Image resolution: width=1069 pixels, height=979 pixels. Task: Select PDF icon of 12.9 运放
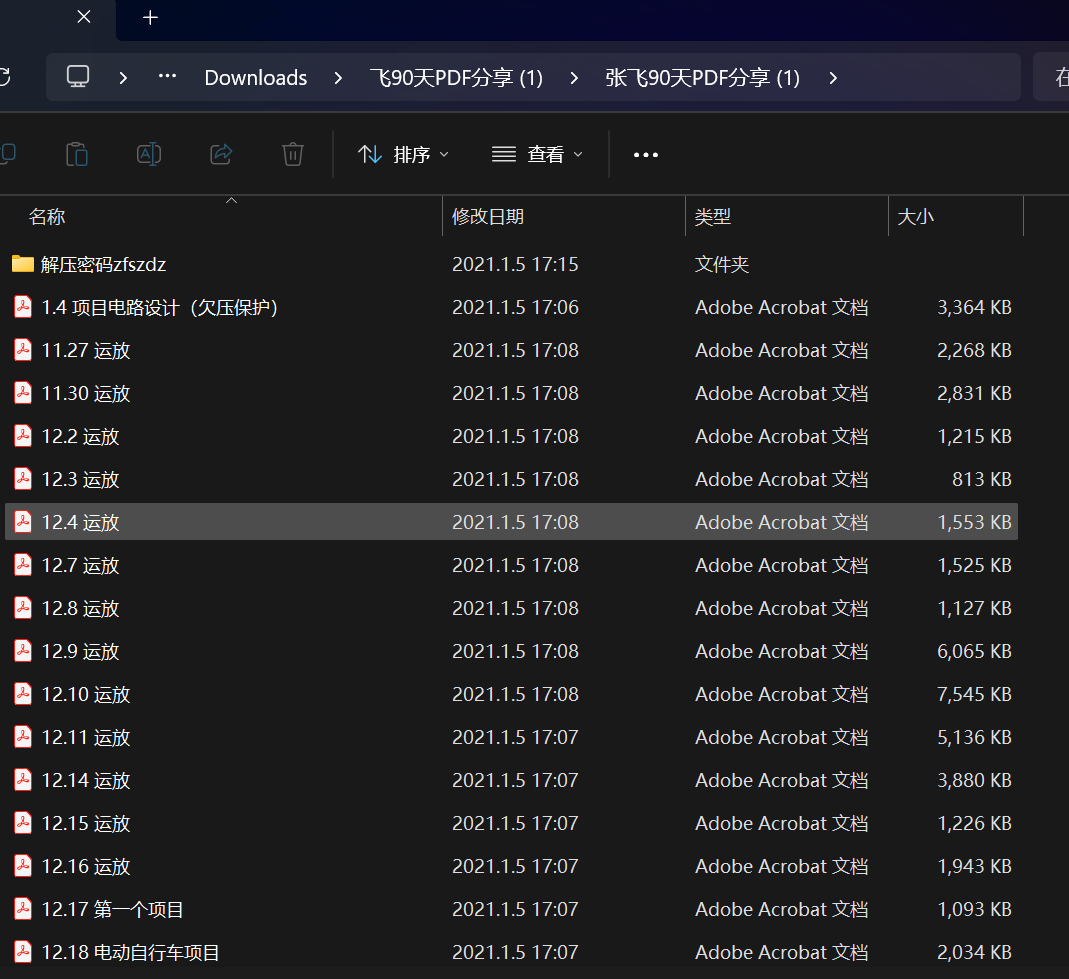pyautogui.click(x=23, y=650)
